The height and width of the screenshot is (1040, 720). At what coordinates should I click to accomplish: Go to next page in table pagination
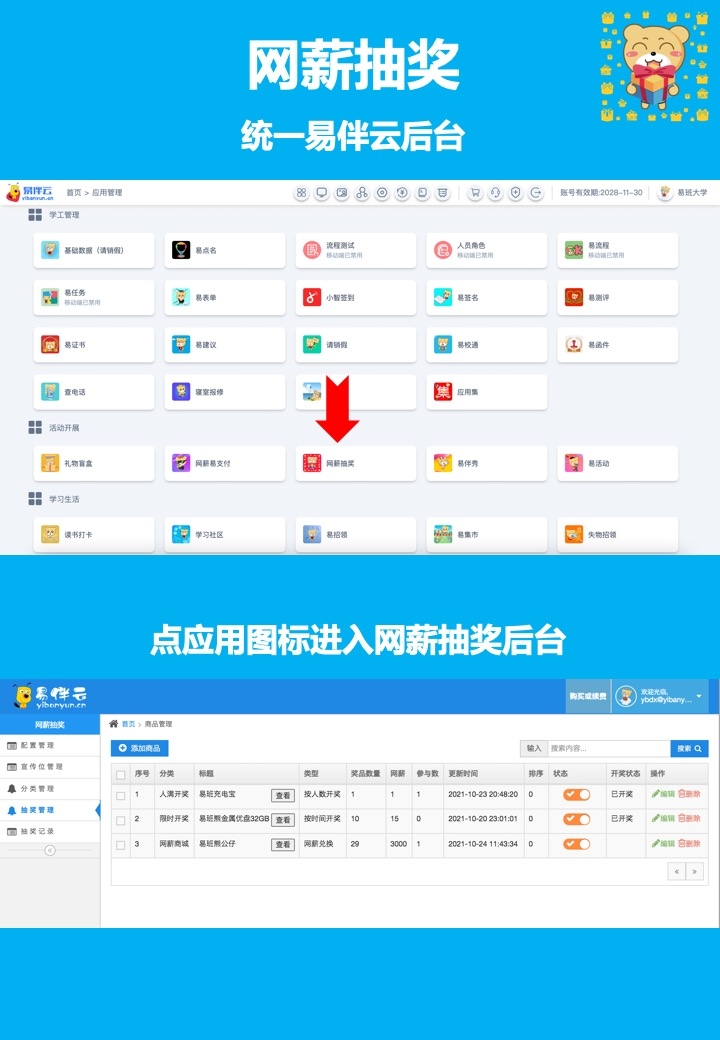694,872
